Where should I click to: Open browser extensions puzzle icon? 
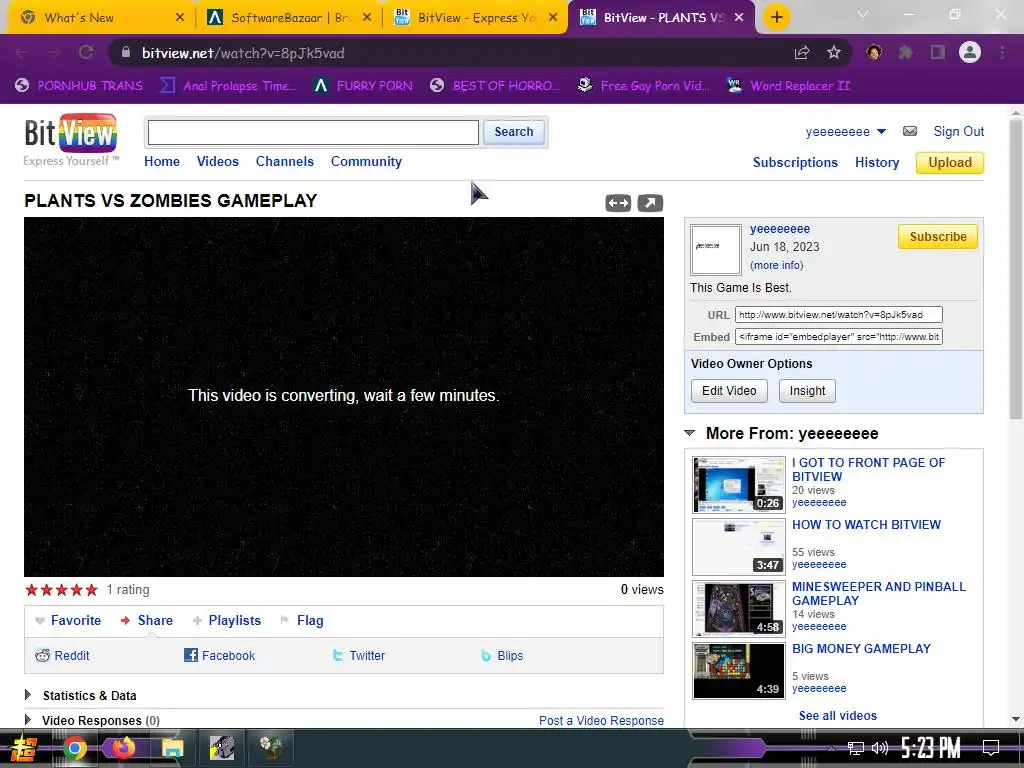click(x=906, y=52)
